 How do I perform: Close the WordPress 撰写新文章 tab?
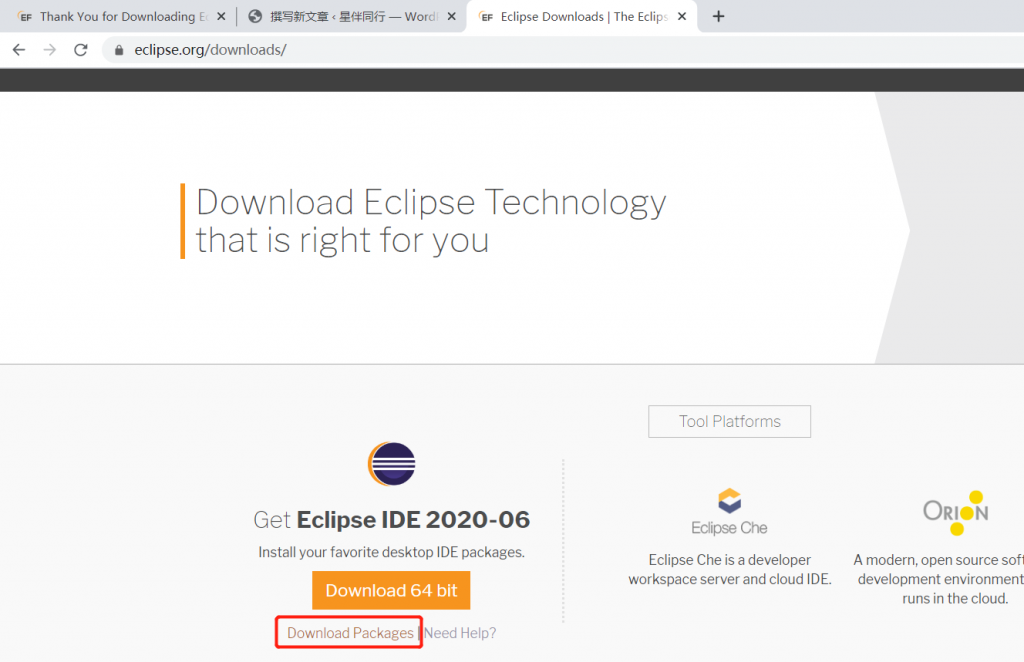point(451,16)
